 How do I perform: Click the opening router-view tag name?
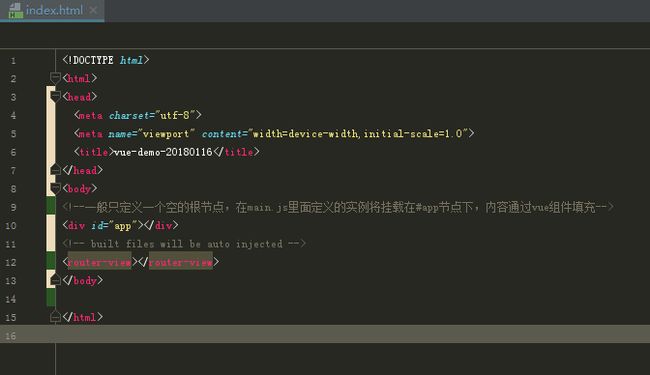tap(99, 262)
